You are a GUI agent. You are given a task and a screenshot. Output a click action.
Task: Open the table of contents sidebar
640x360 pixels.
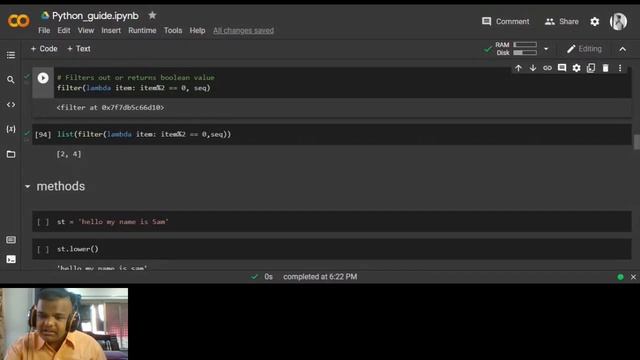(11, 55)
